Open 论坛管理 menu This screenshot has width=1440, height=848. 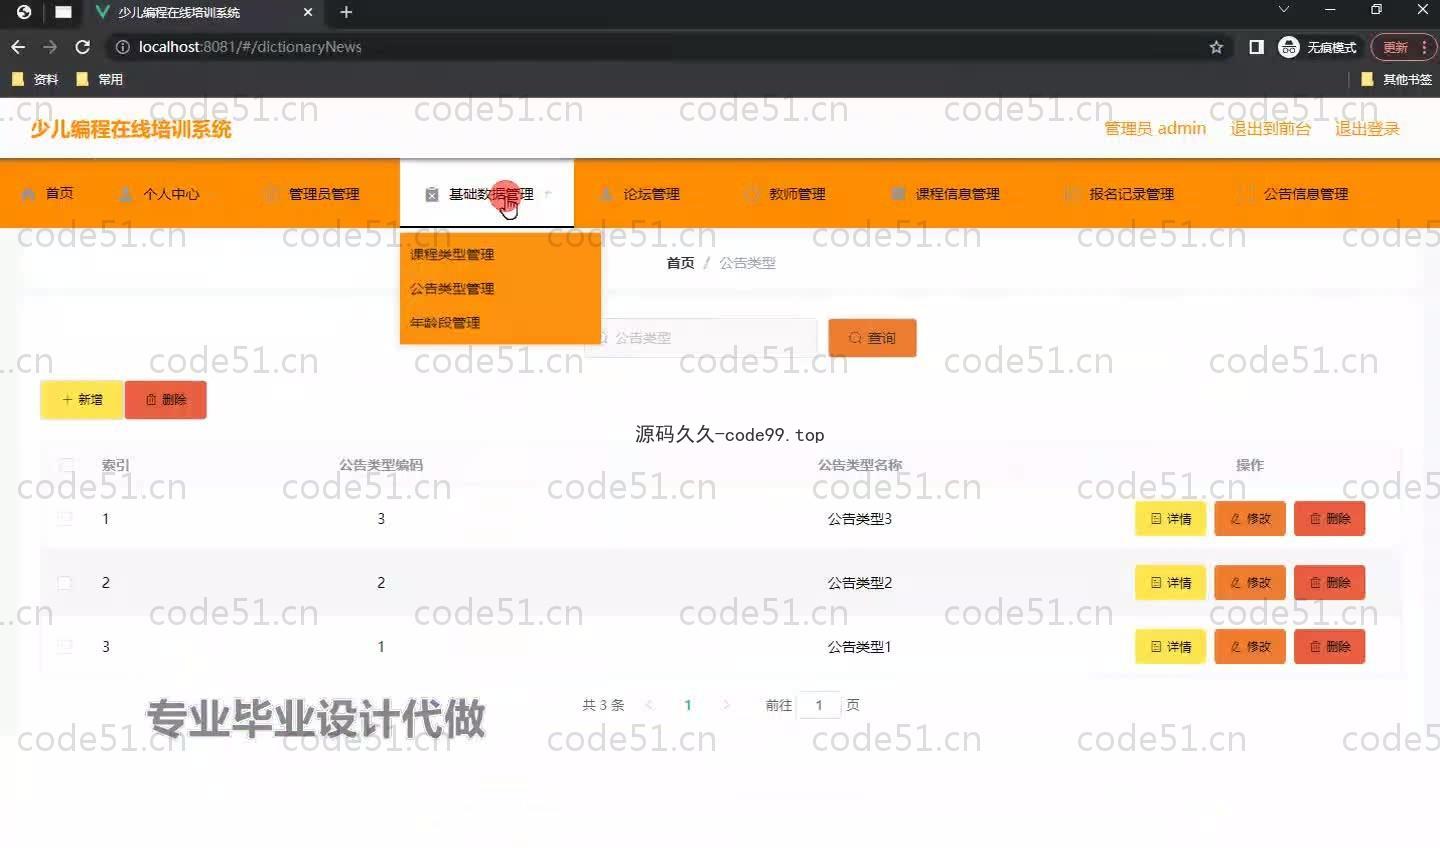[640, 194]
